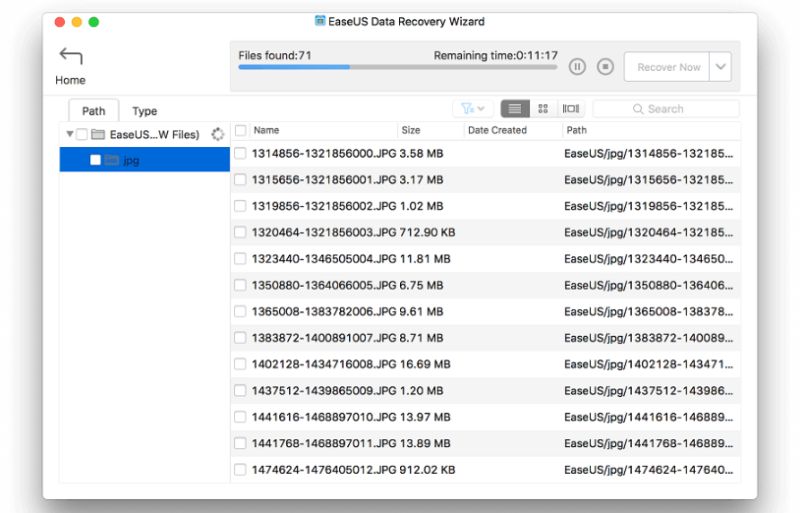The width and height of the screenshot is (800, 513).
Task: Click path EaseUS/jpg/1441768-146889...
Action: [648, 443]
